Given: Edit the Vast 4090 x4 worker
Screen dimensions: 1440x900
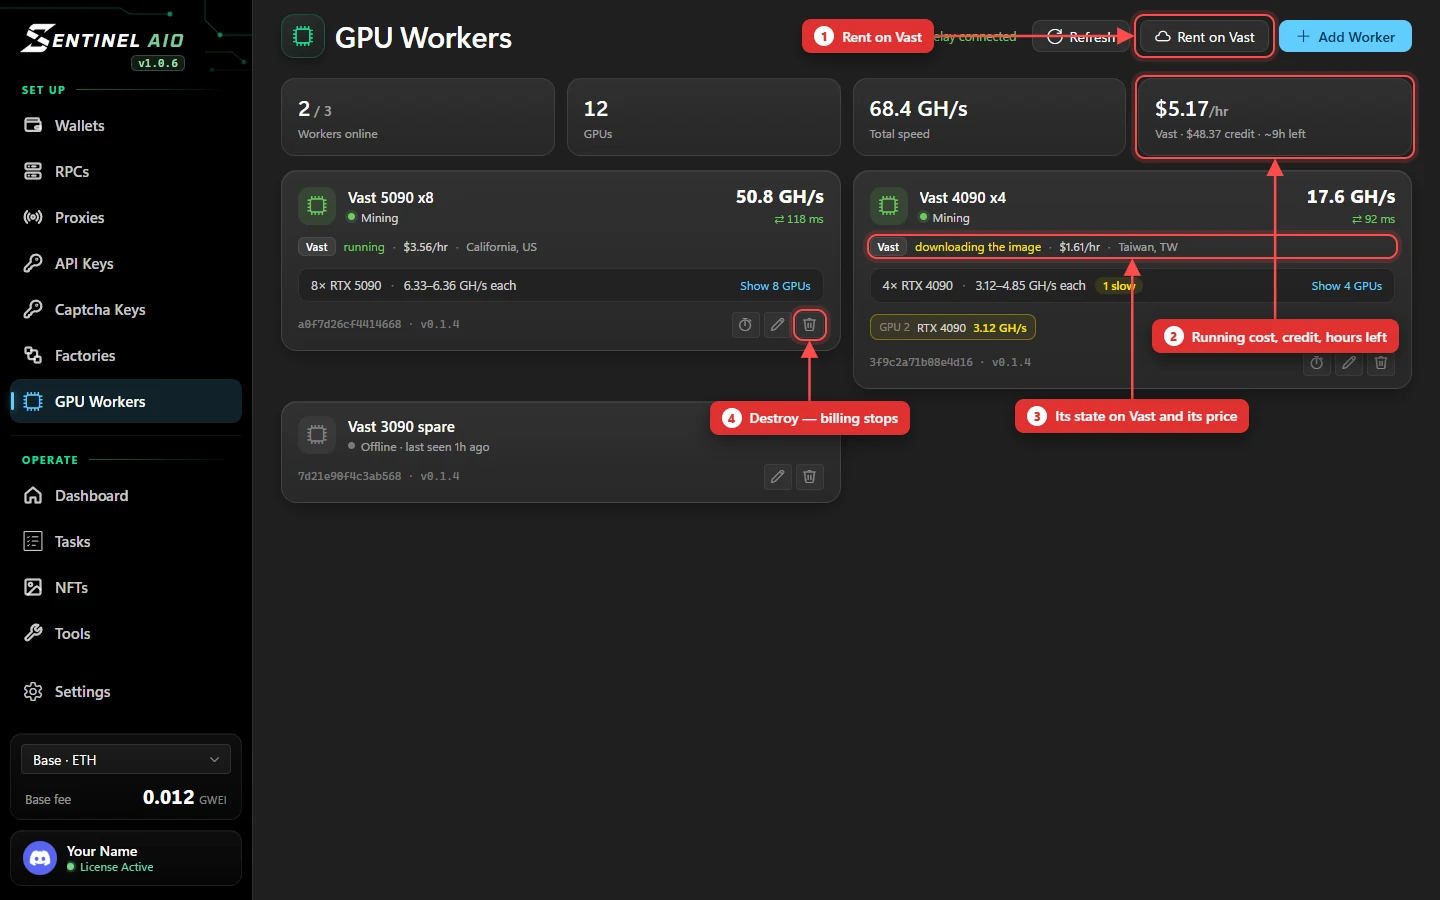Looking at the screenshot, I should coord(1348,363).
